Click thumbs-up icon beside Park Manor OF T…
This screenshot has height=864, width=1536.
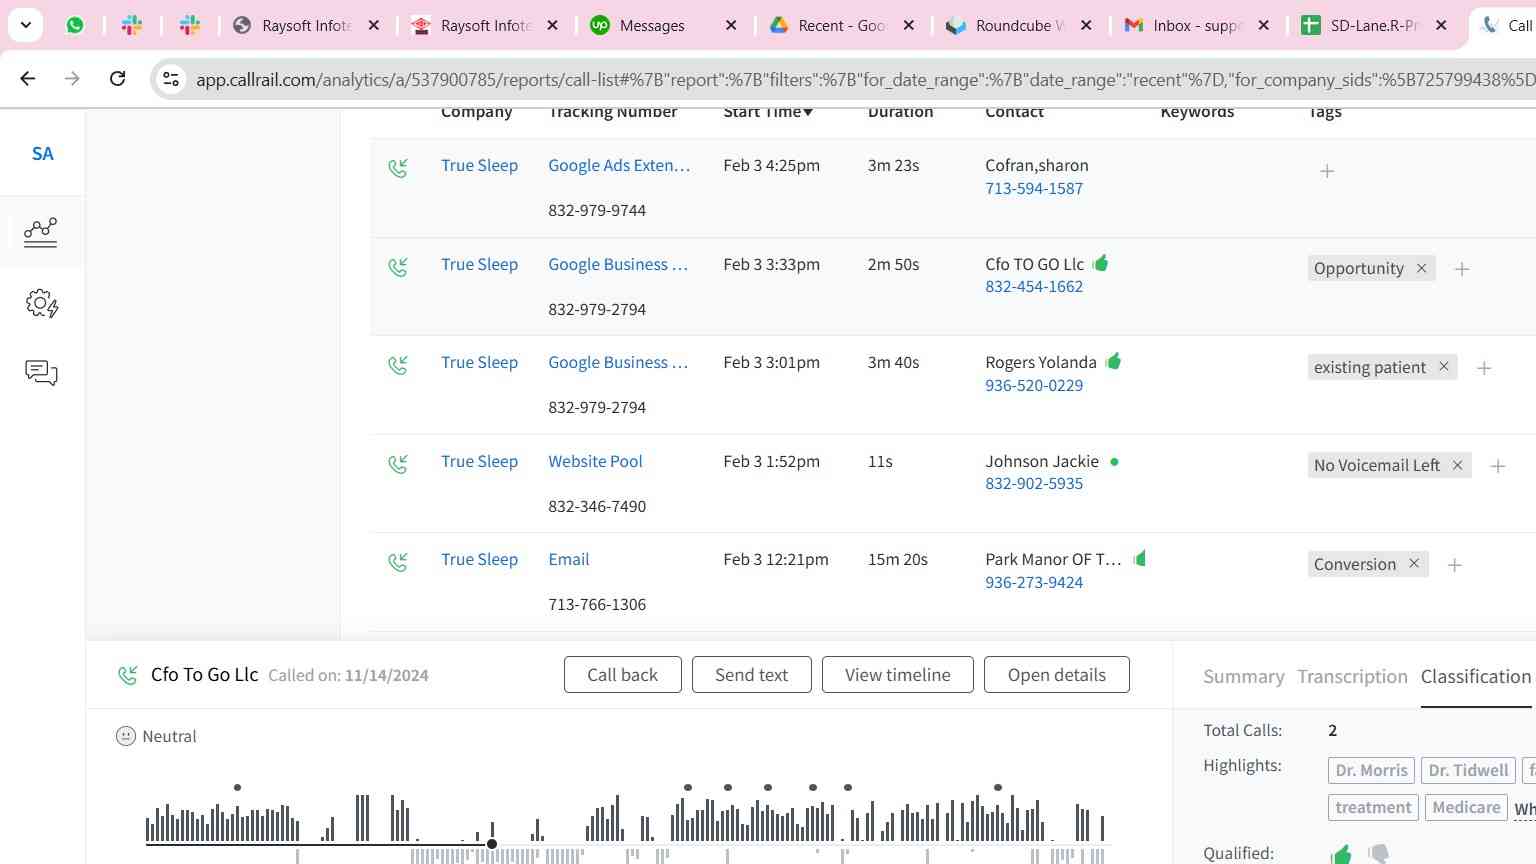point(1140,558)
